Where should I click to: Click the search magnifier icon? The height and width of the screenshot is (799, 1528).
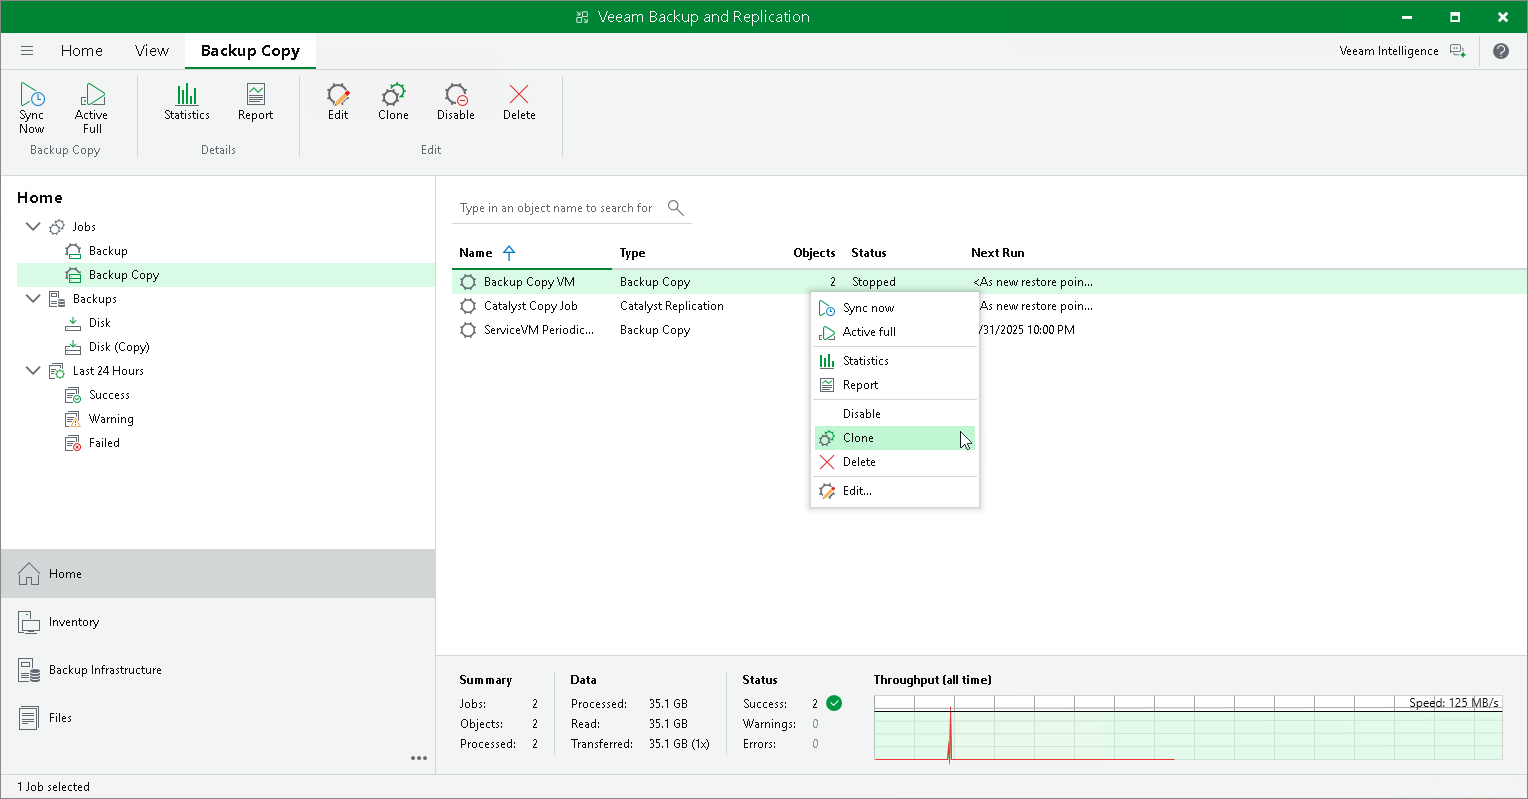point(676,208)
